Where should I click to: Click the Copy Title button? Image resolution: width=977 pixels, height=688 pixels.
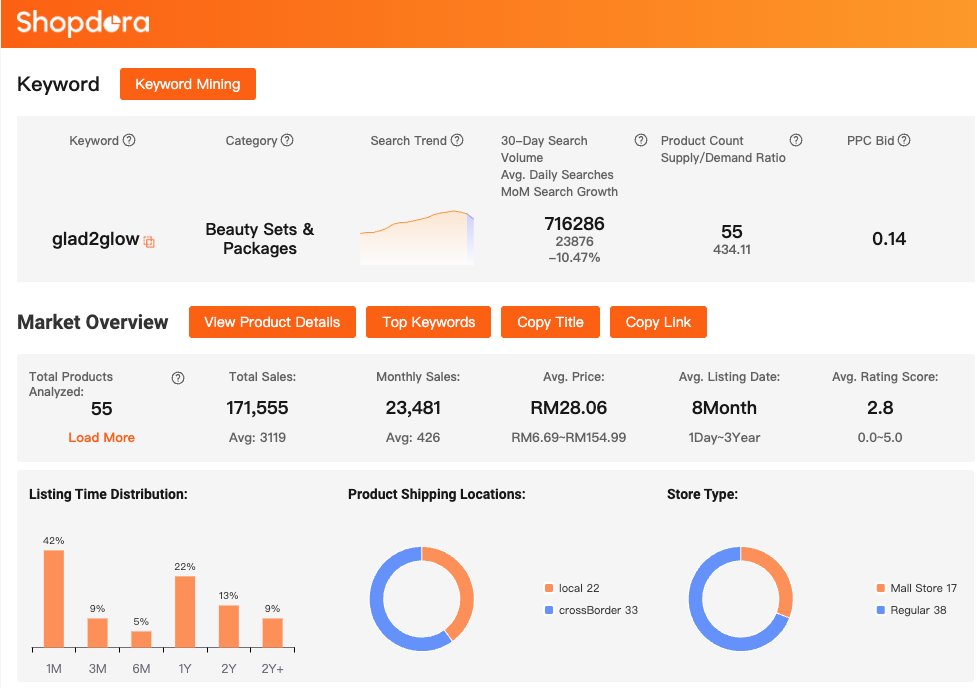550,322
